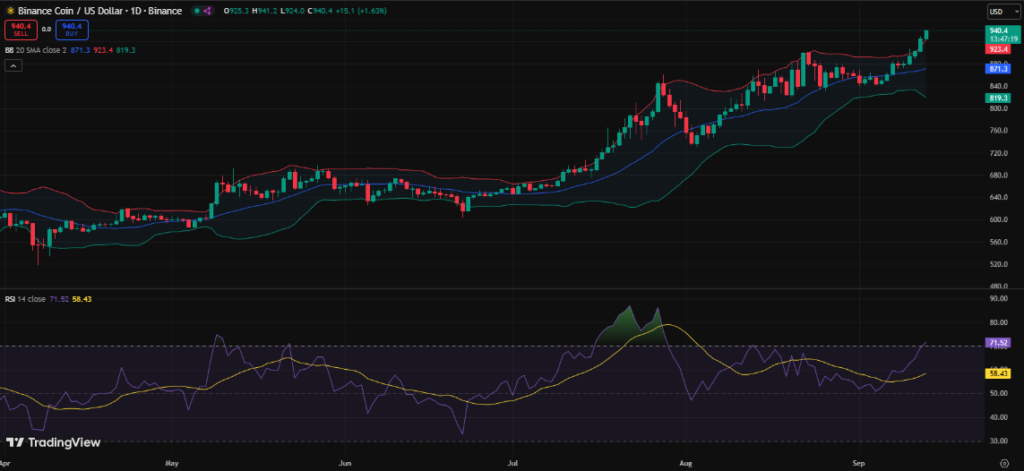
Task: Click the blue 940.4 BUY button
Action: point(72,29)
